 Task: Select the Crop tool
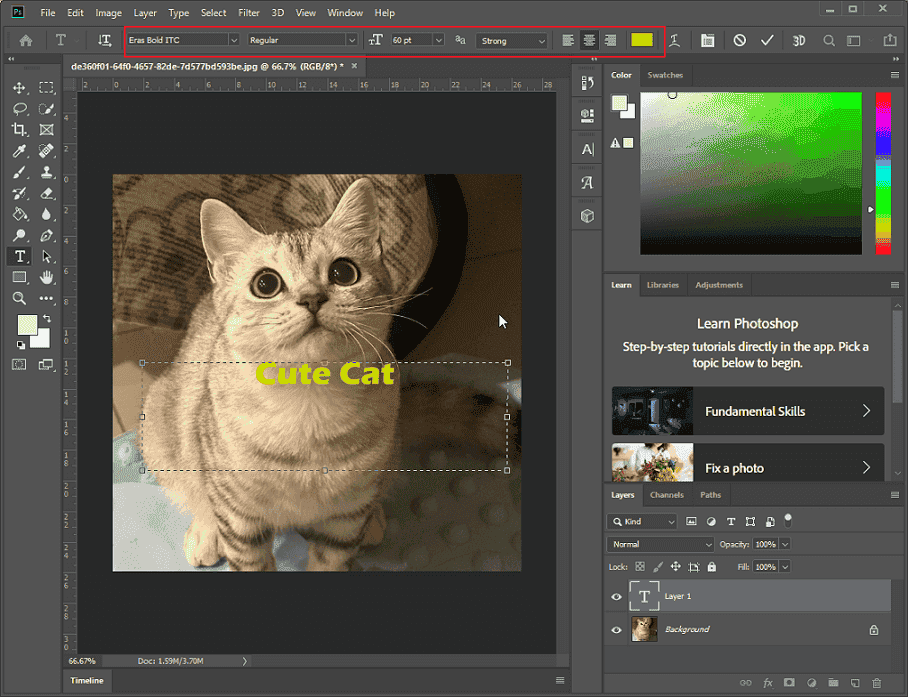(19, 130)
